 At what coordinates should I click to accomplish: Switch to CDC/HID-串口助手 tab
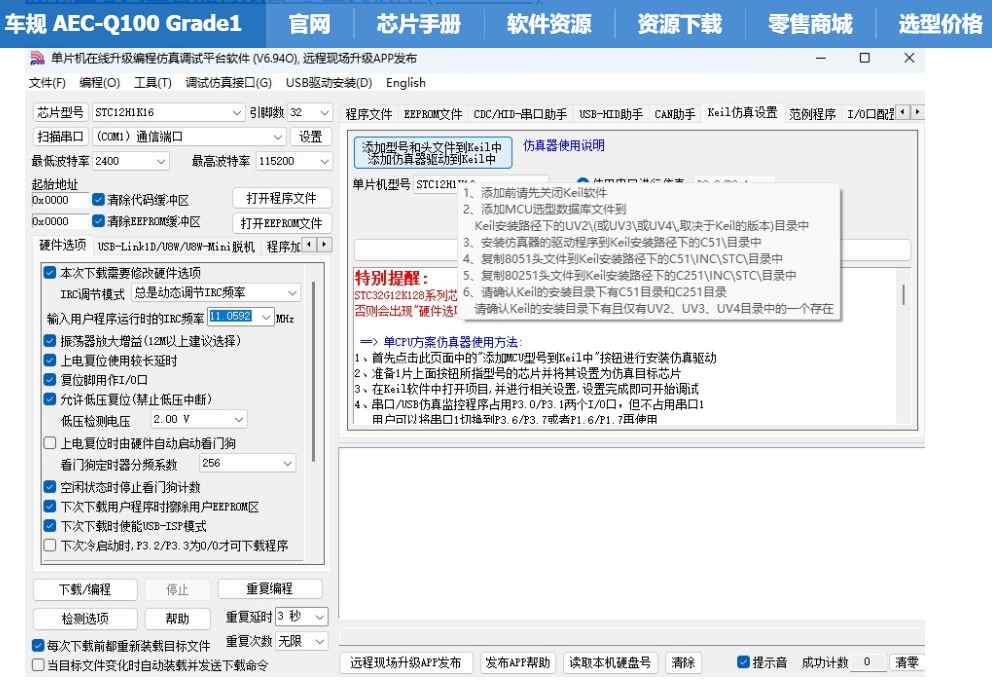point(520,114)
